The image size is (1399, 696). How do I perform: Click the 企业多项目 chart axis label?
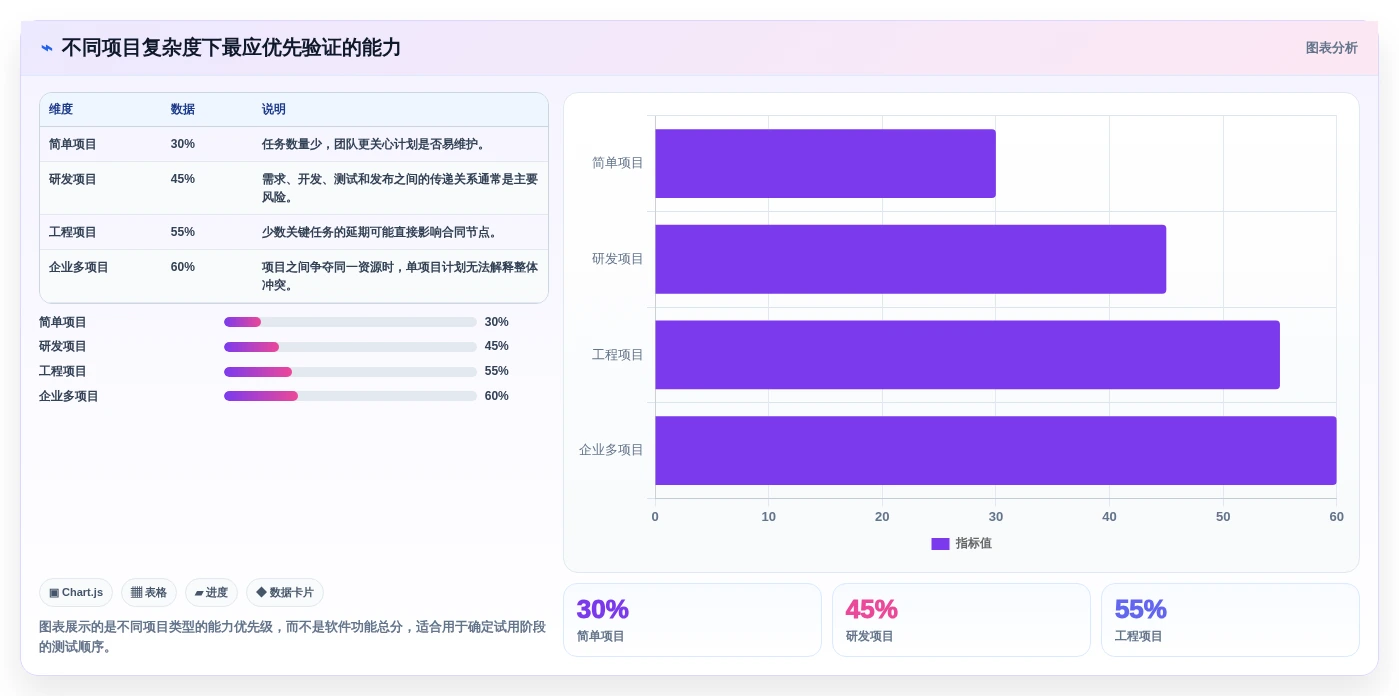(x=611, y=450)
